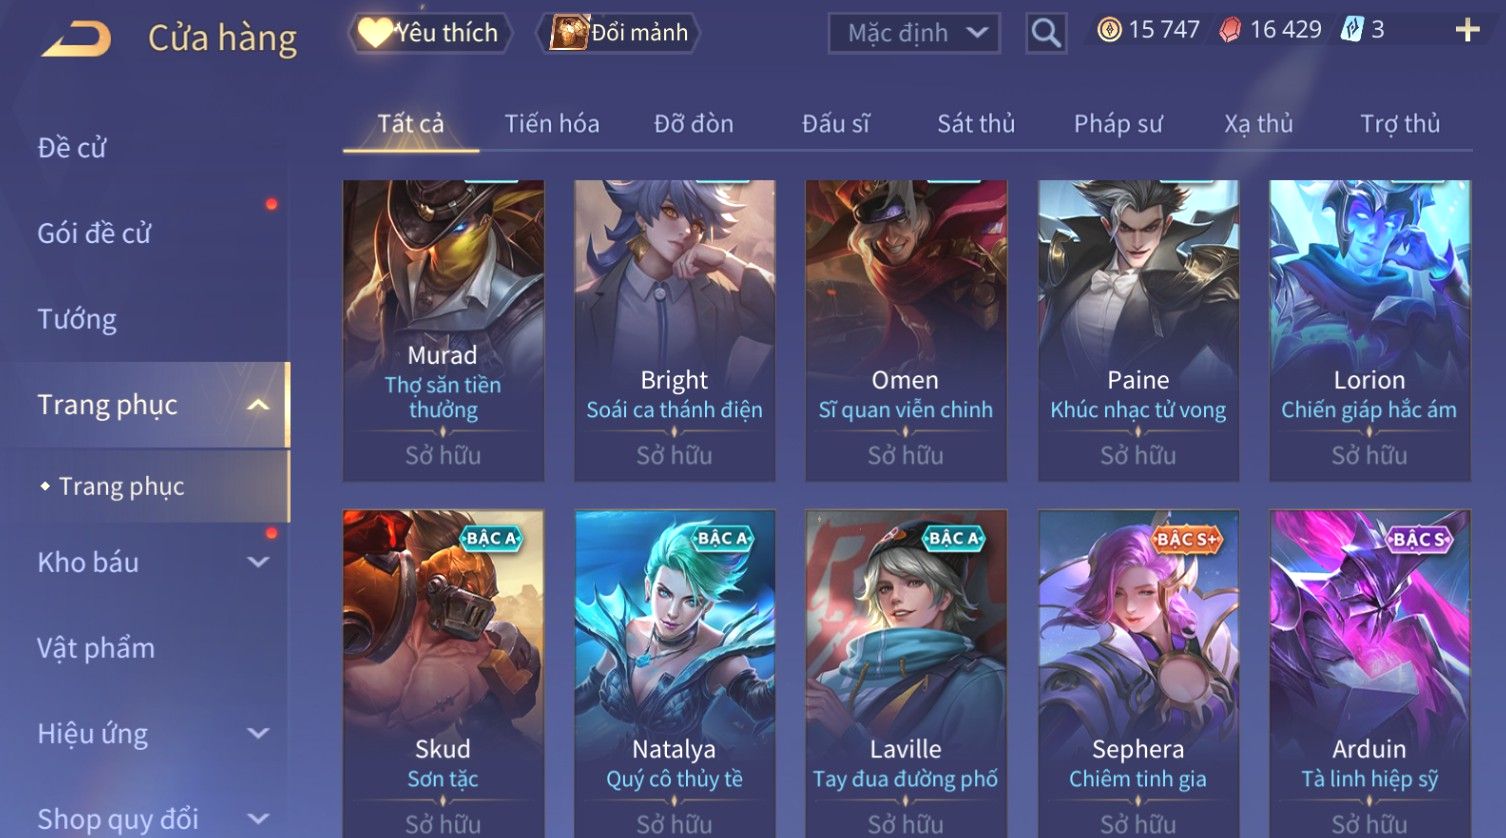Select the Tiến hóa tab
Viewport: 1506px width, 838px height.
pos(552,124)
